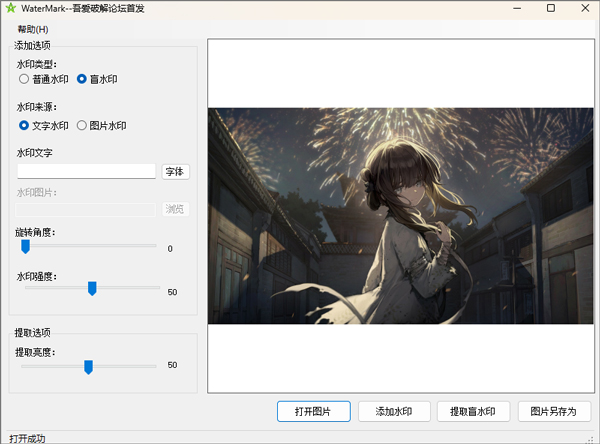The height and width of the screenshot is (444, 600).
Task: Click the 添加选项 group title
Action: pos(32,46)
